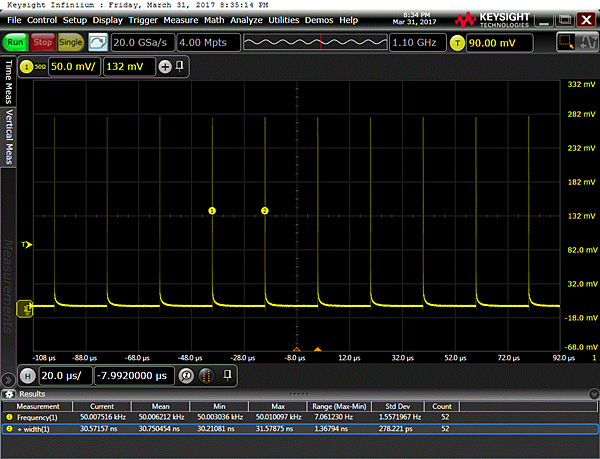Minimize the Infiniium window
600x459 pixels.
(544, 20)
